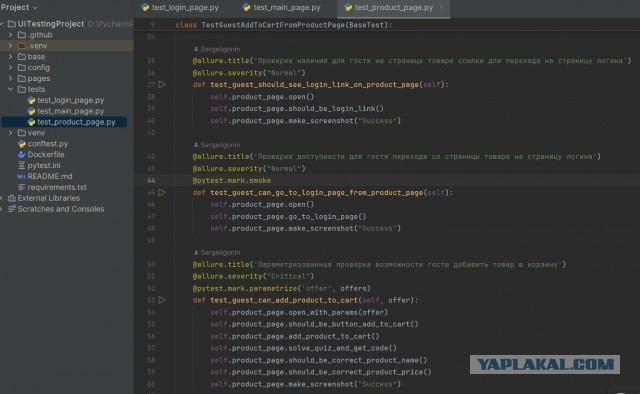This screenshot has width=640, height=394.
Task: Run test_guest_should_see_login_link_on_product_page via gutter icon
Action: (x=162, y=85)
